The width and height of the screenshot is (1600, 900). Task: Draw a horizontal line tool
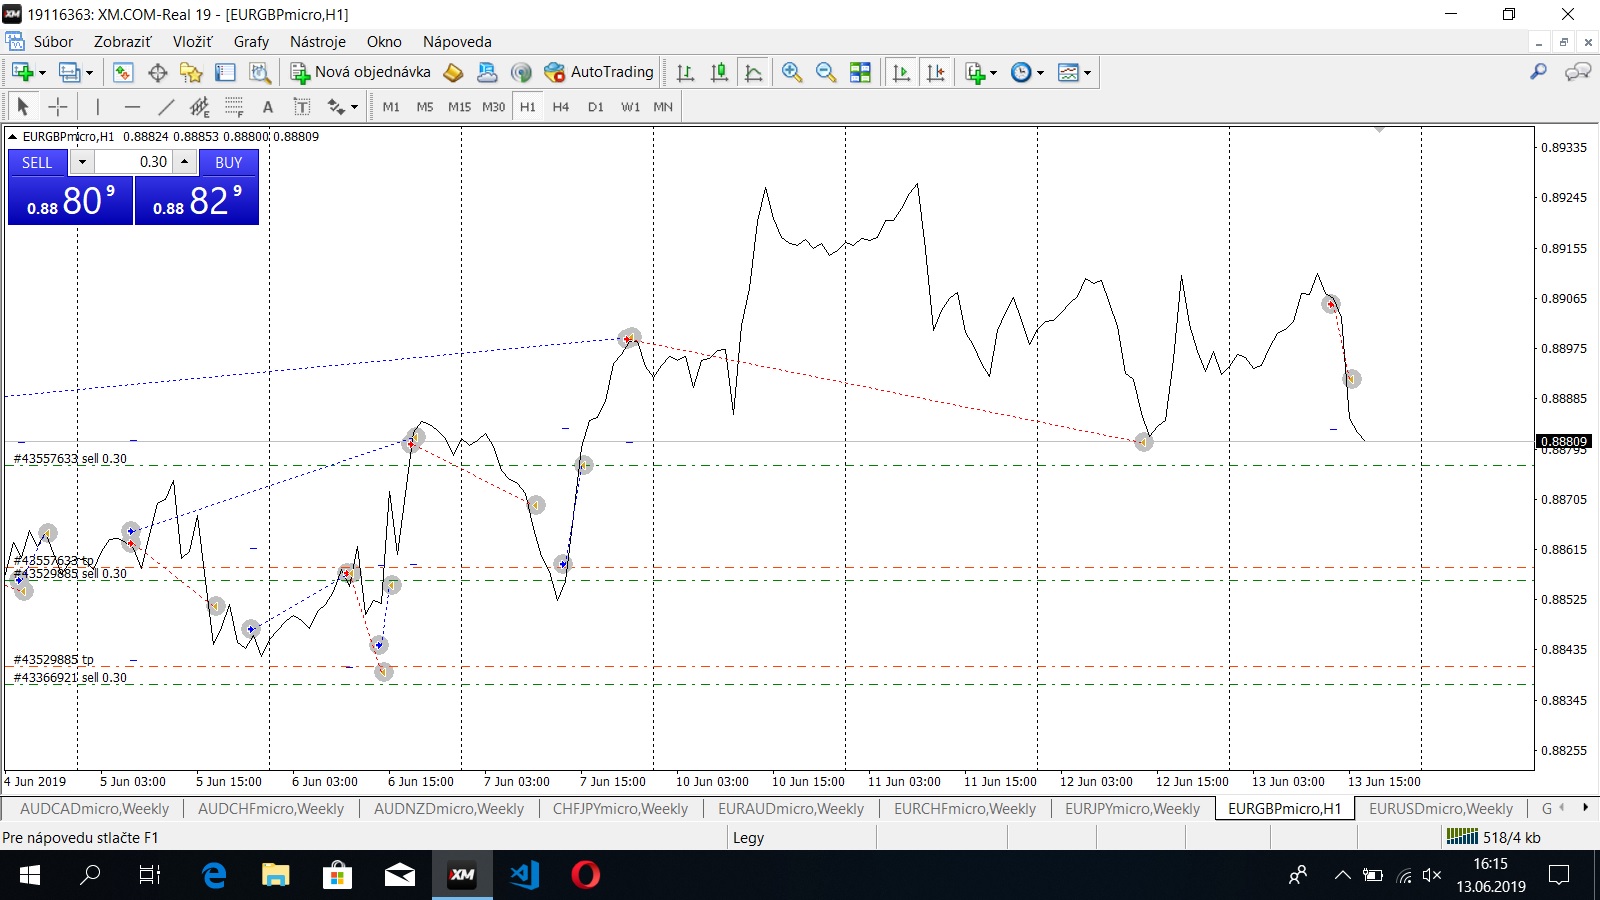[132, 106]
